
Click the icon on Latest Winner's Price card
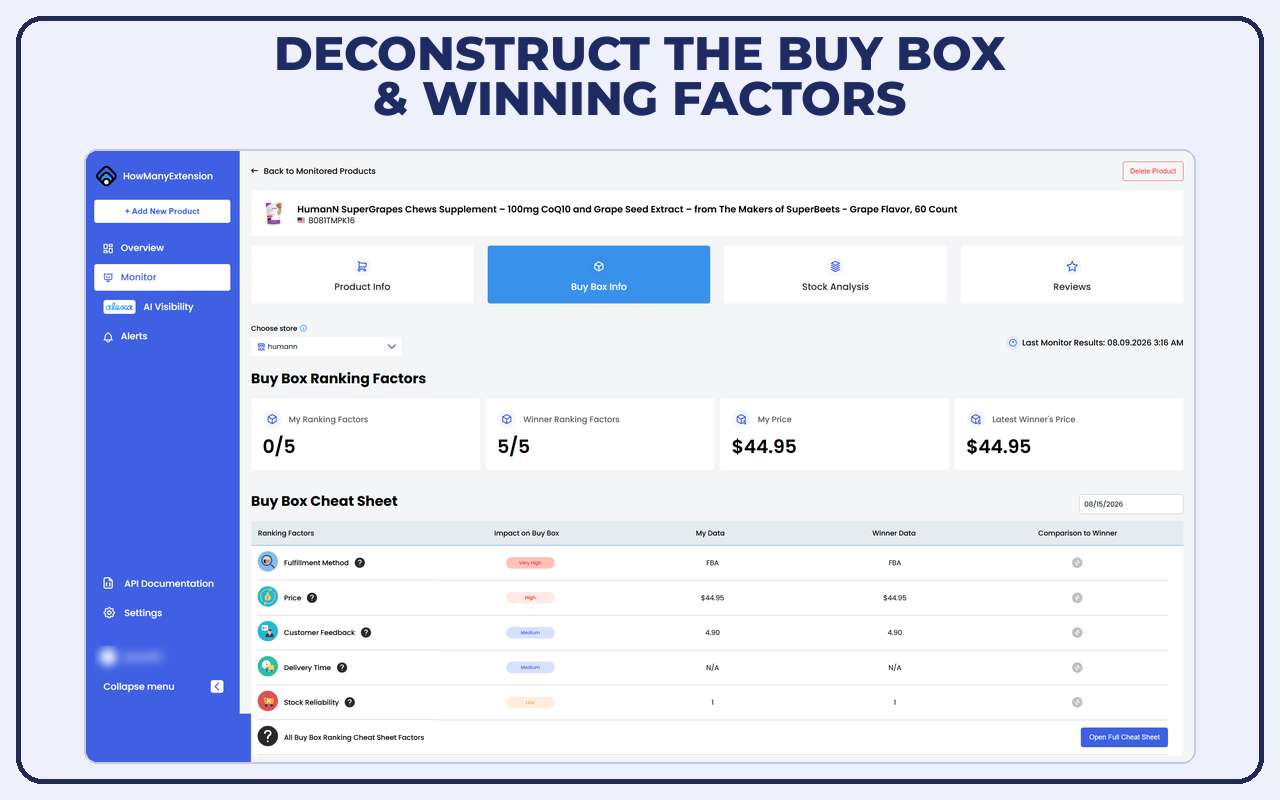(x=975, y=419)
